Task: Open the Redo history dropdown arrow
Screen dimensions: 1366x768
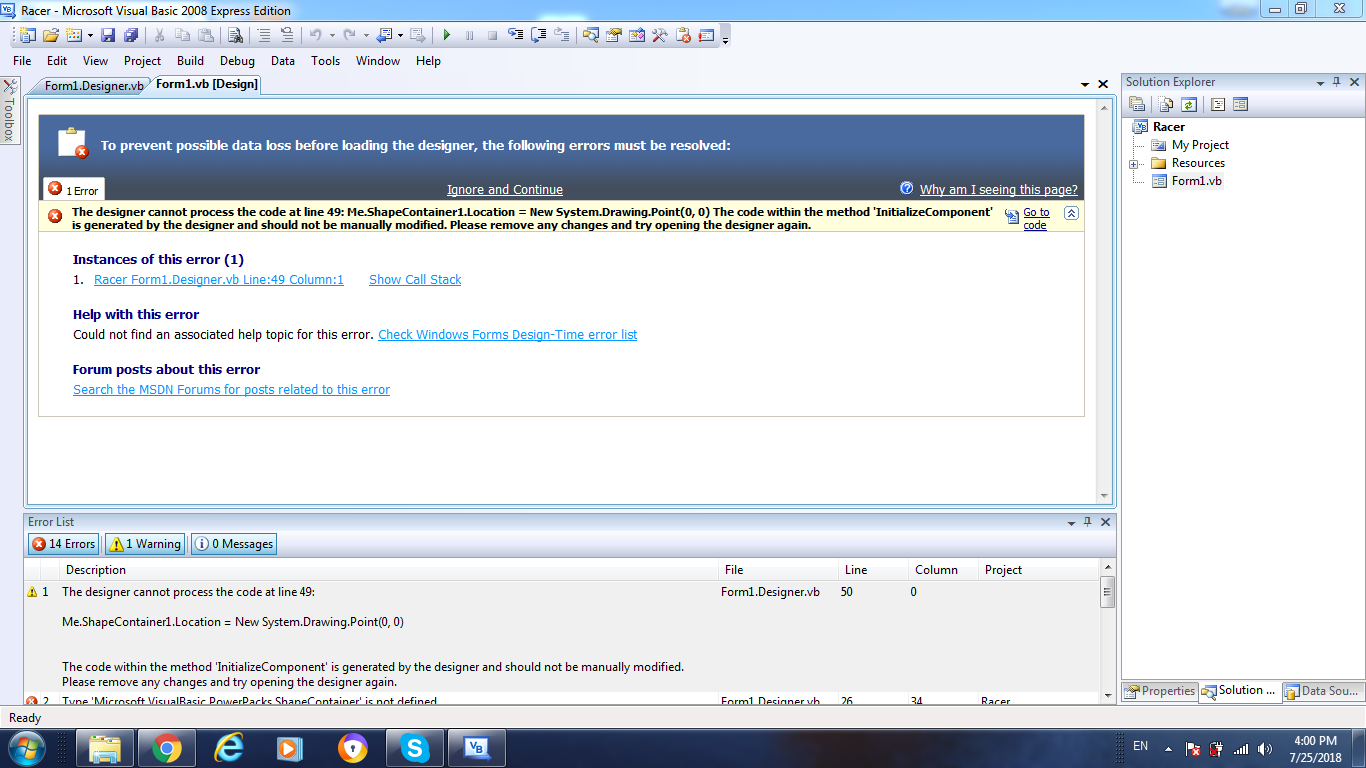Action: pyautogui.click(x=365, y=35)
